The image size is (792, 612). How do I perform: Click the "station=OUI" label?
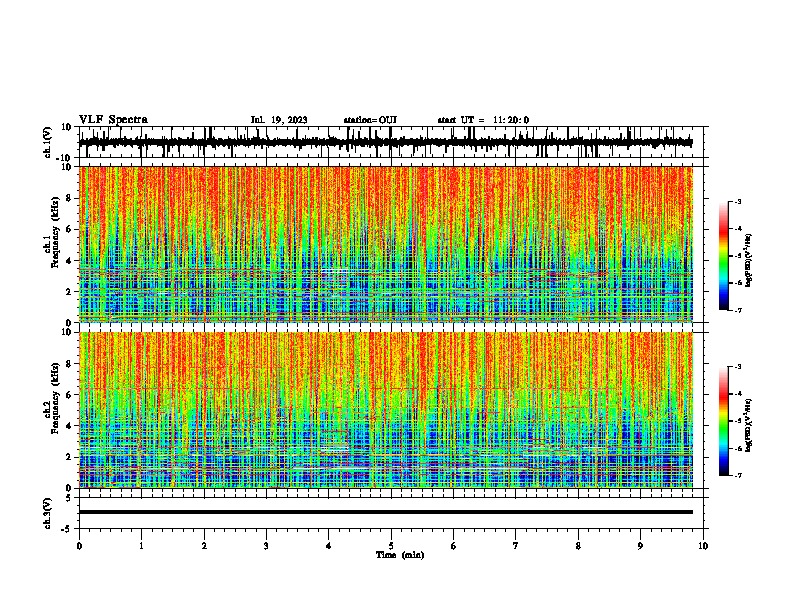coord(370,120)
